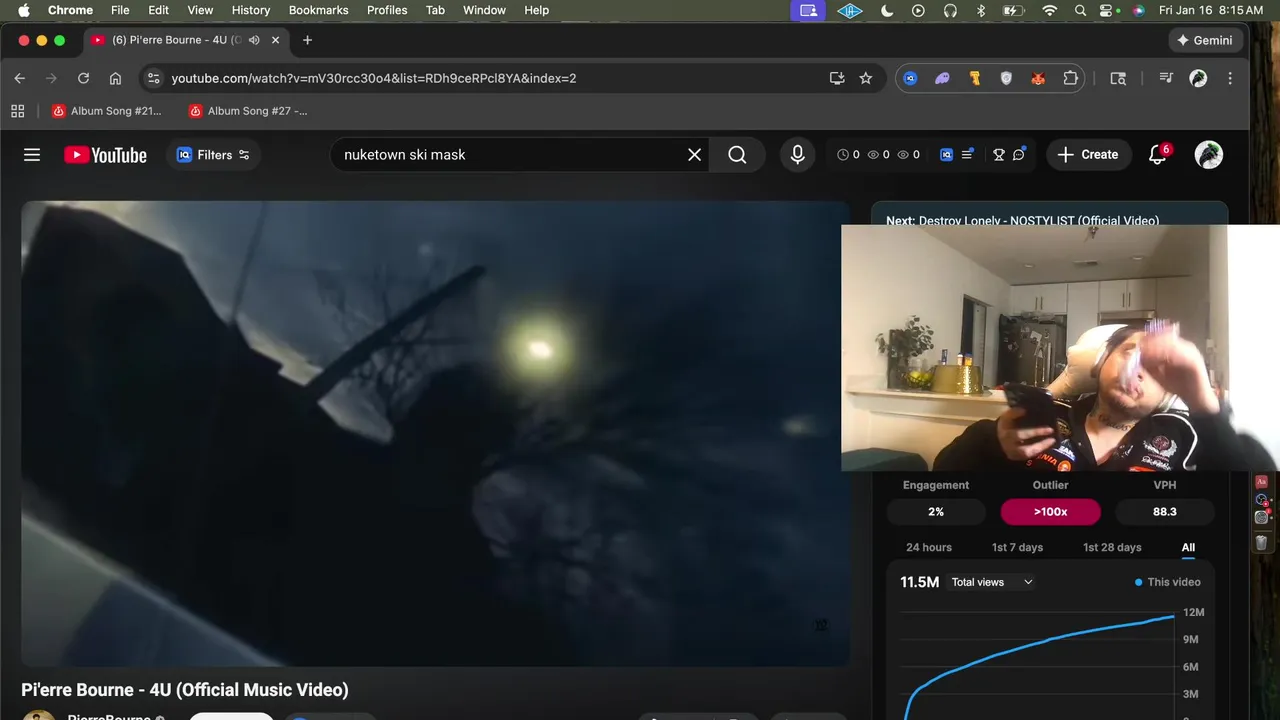Screen dimensions: 1280x720
Task: Open macOS Control Center
Action: tap(1108, 10)
